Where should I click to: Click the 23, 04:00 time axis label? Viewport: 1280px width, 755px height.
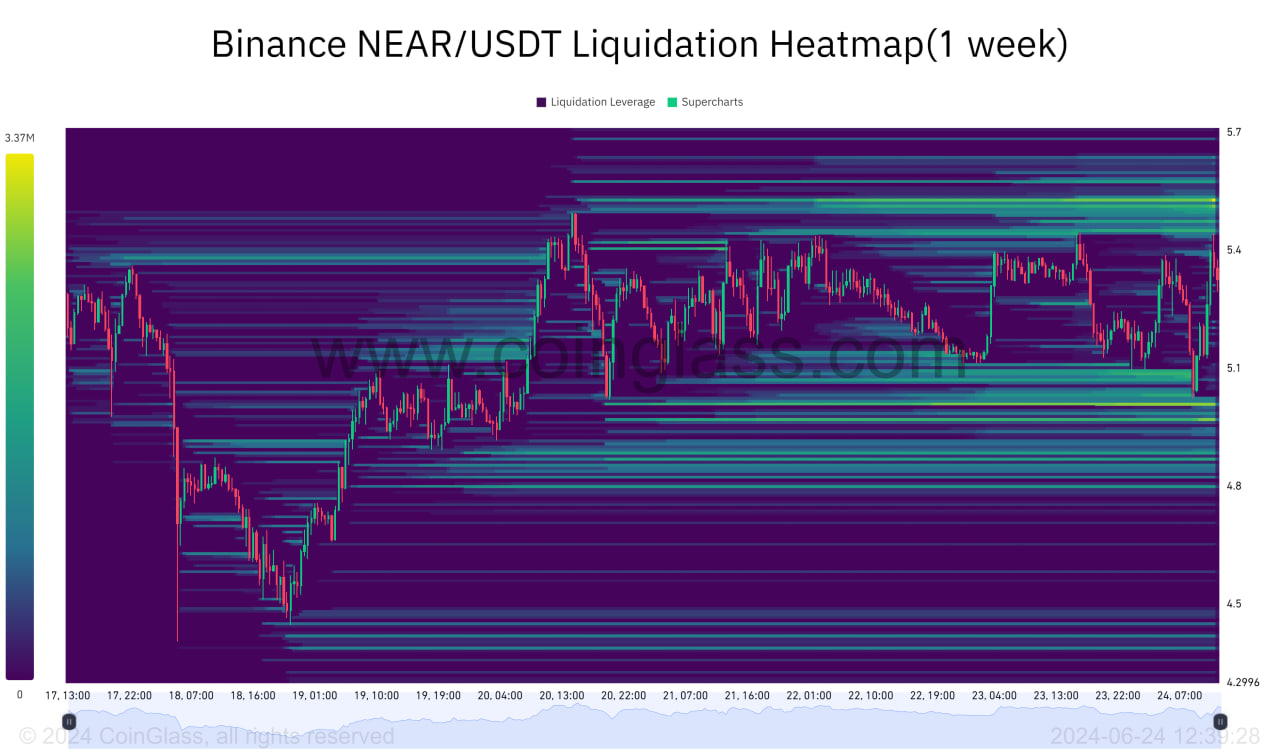[x=994, y=695]
